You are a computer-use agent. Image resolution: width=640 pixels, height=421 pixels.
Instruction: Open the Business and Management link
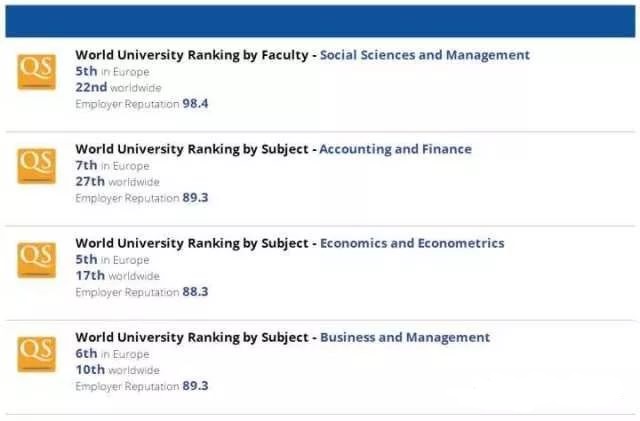[x=405, y=338]
